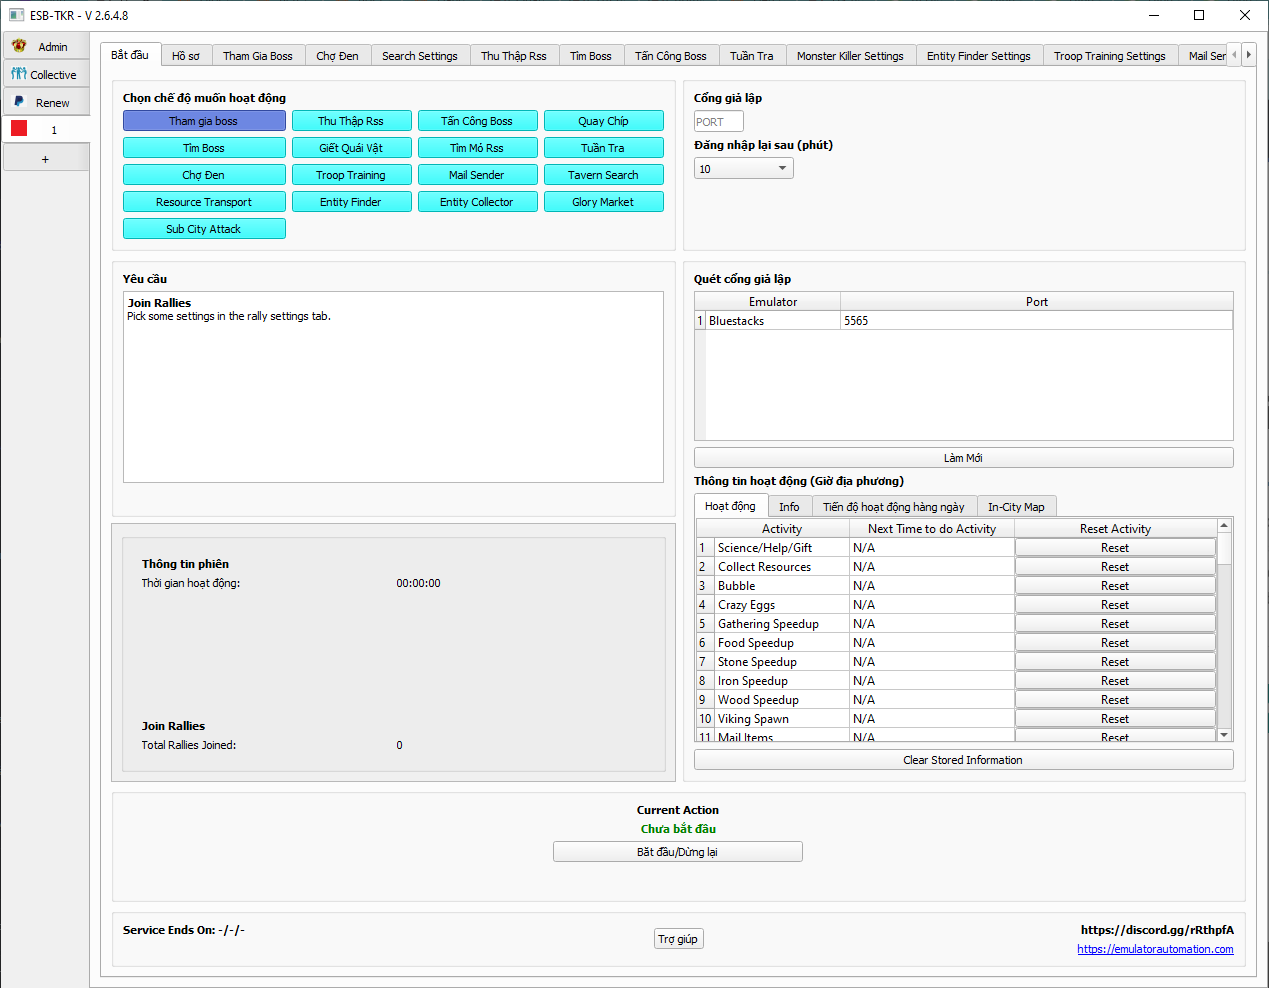Viewport: 1269px width, 988px height.
Task: Toggle the Thu Thập Rss mode
Action: pos(351,121)
